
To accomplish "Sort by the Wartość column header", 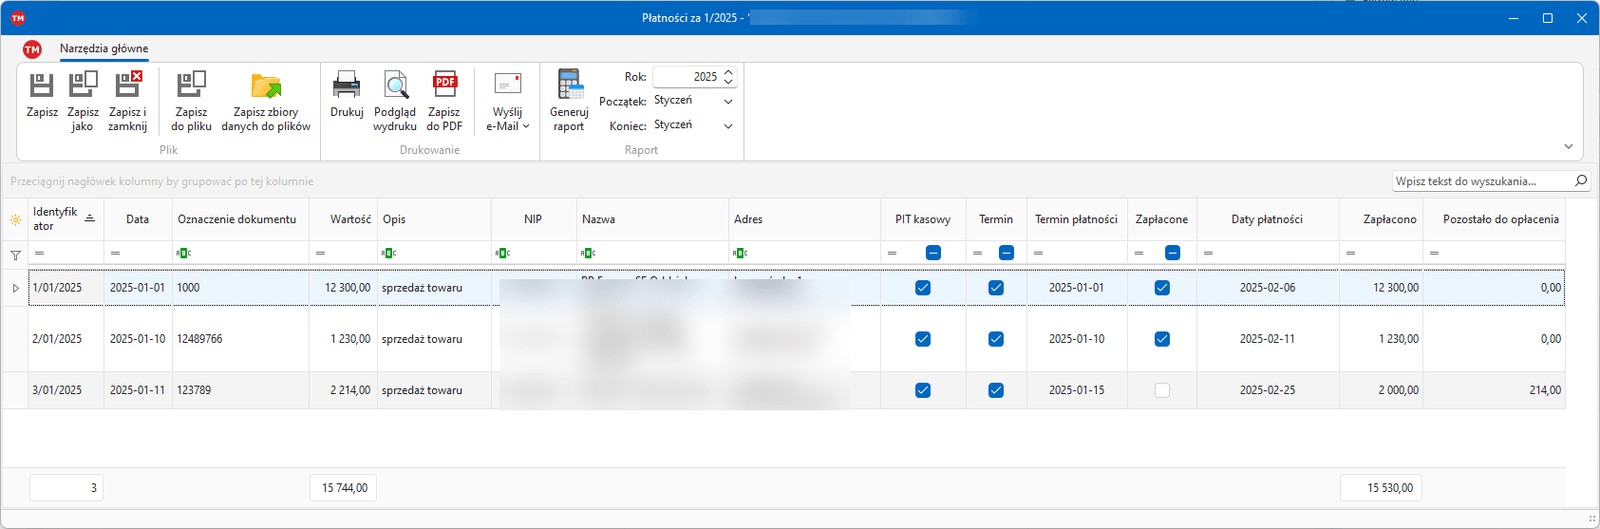I will coord(351,219).
